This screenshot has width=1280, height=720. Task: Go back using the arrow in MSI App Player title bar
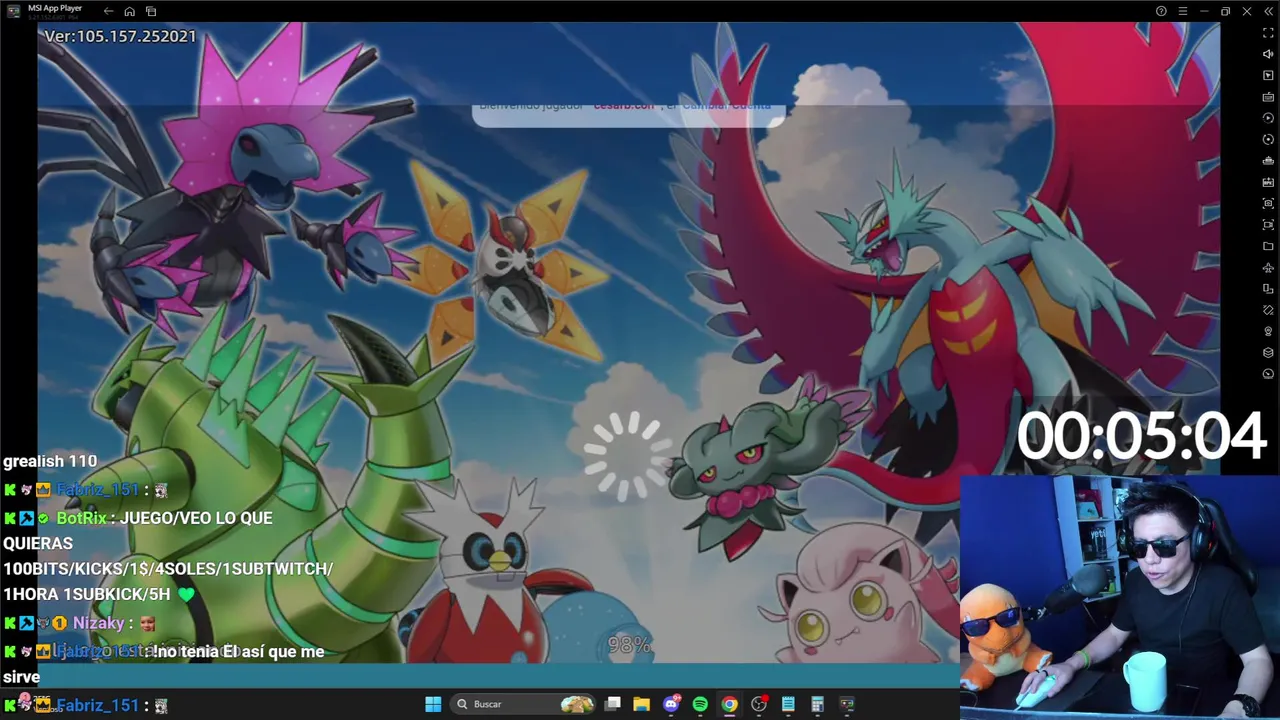(108, 11)
